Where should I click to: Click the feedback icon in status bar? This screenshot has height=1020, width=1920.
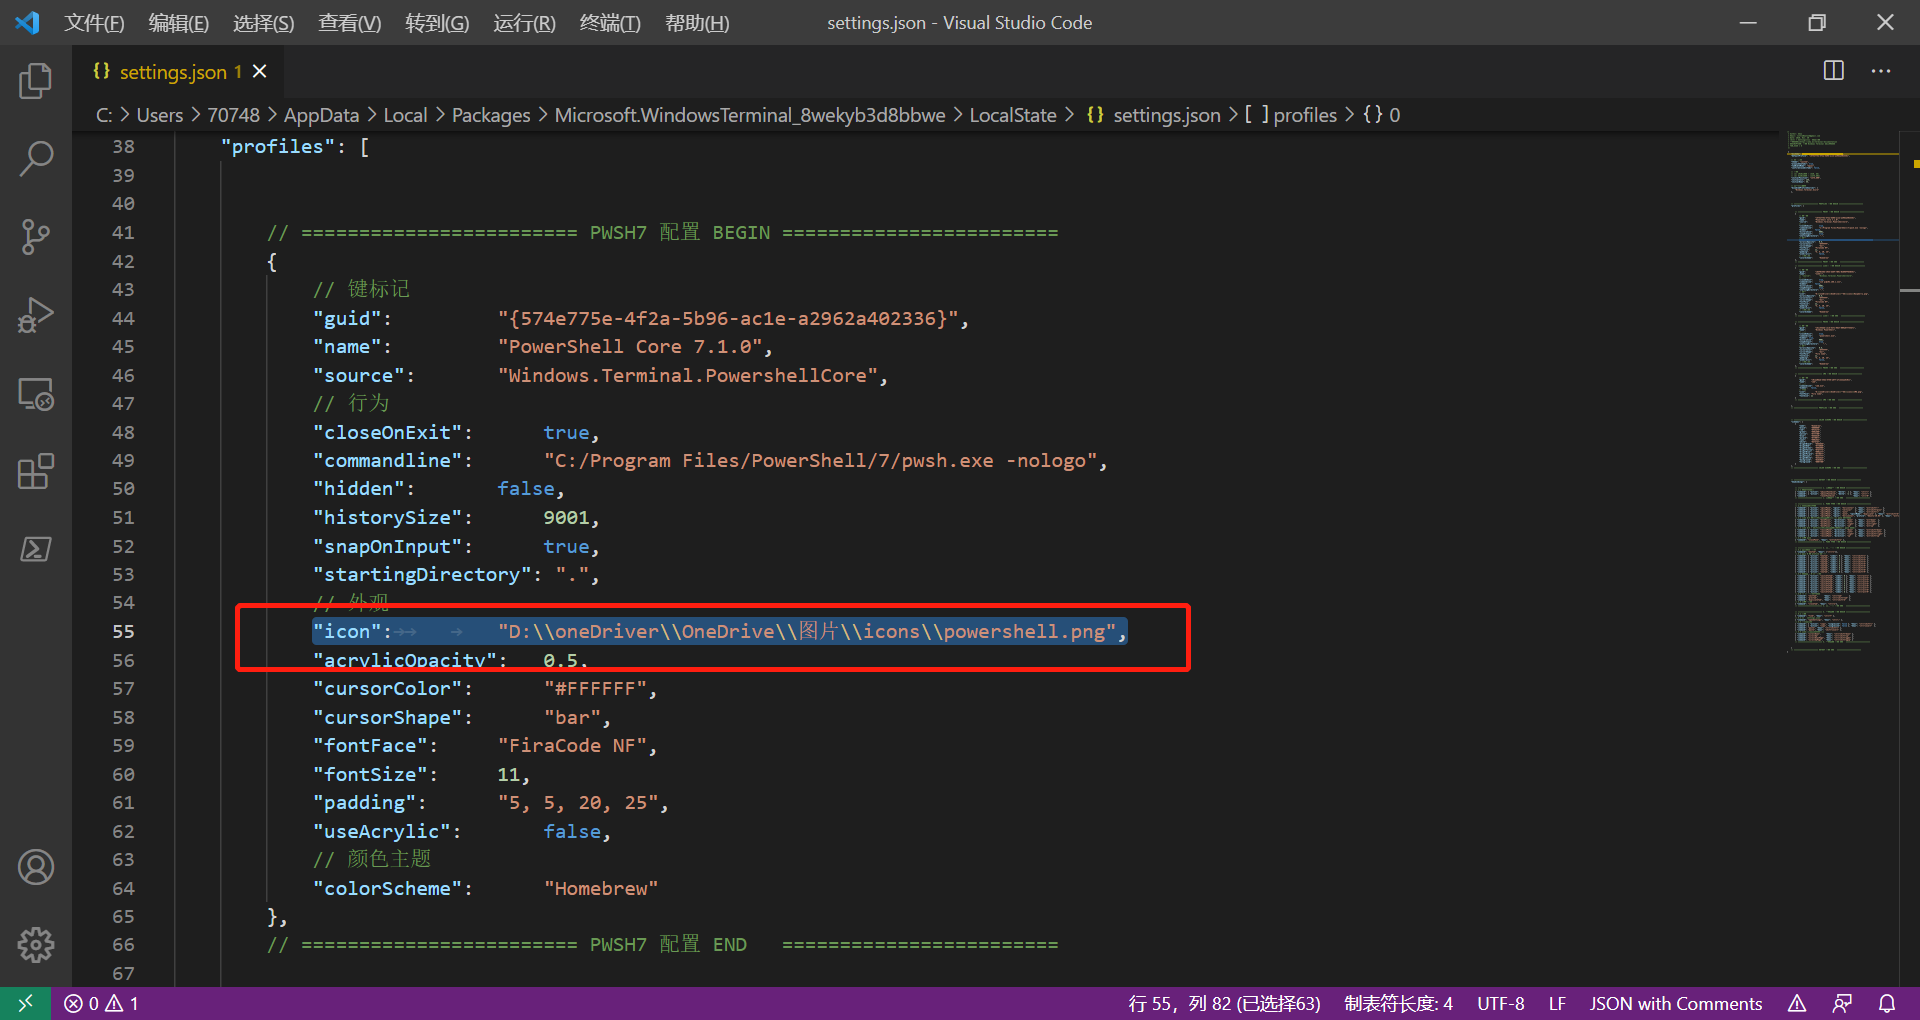(x=1842, y=1003)
